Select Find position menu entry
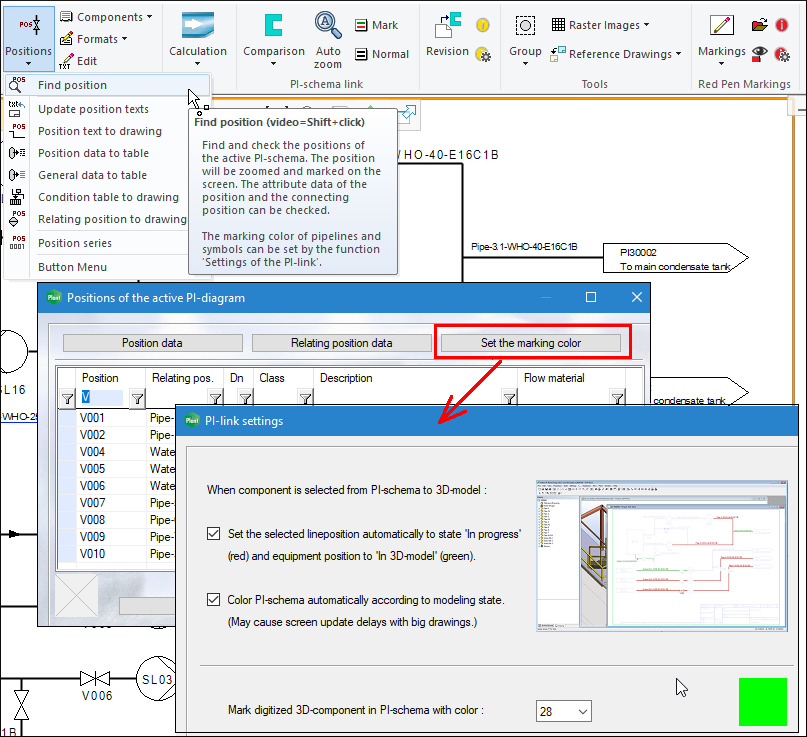Screen dimensions: 807x737 72,86
